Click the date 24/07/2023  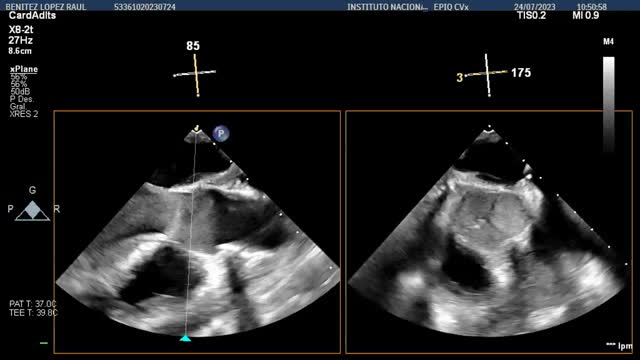[x=534, y=7]
